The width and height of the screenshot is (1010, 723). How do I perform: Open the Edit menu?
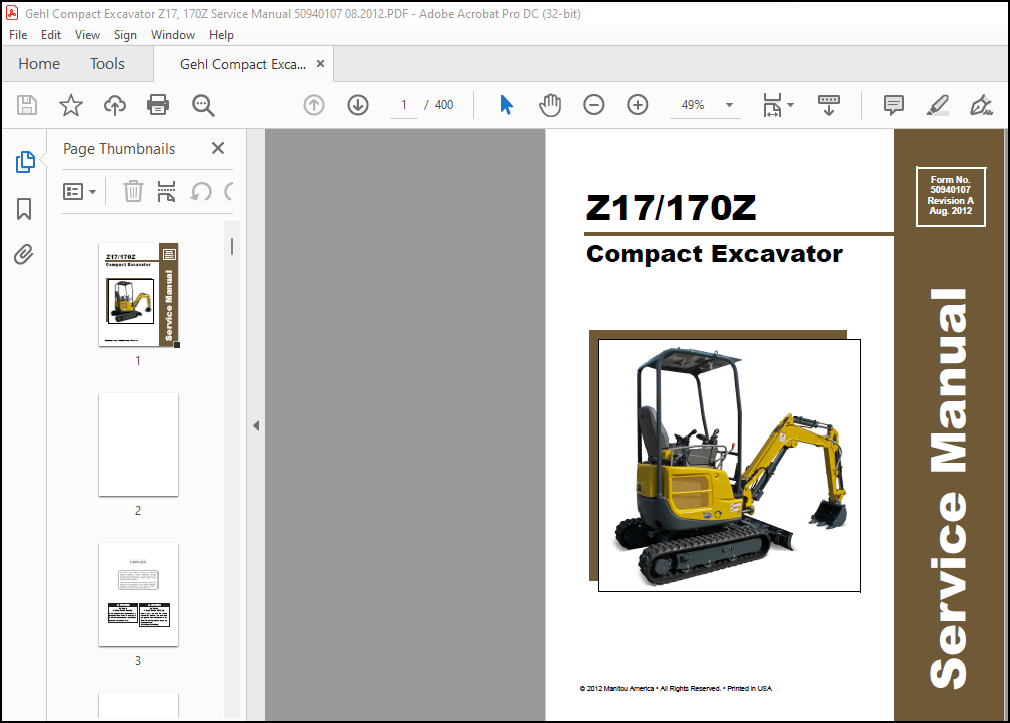[x=51, y=35]
